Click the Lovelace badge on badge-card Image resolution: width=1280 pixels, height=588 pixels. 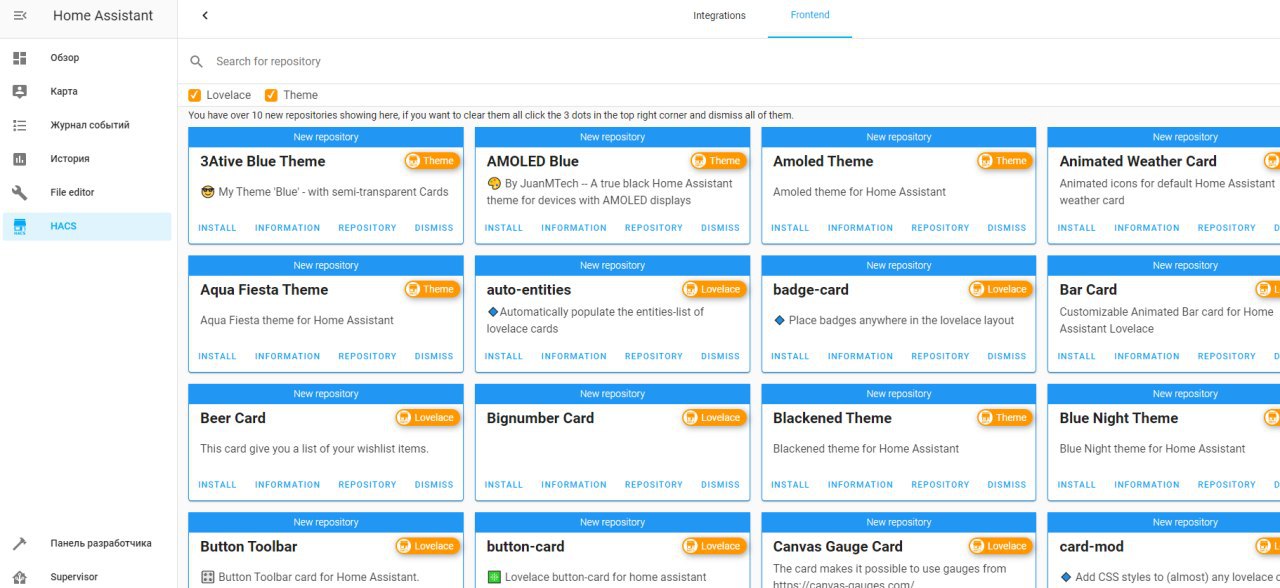(x=1000, y=289)
